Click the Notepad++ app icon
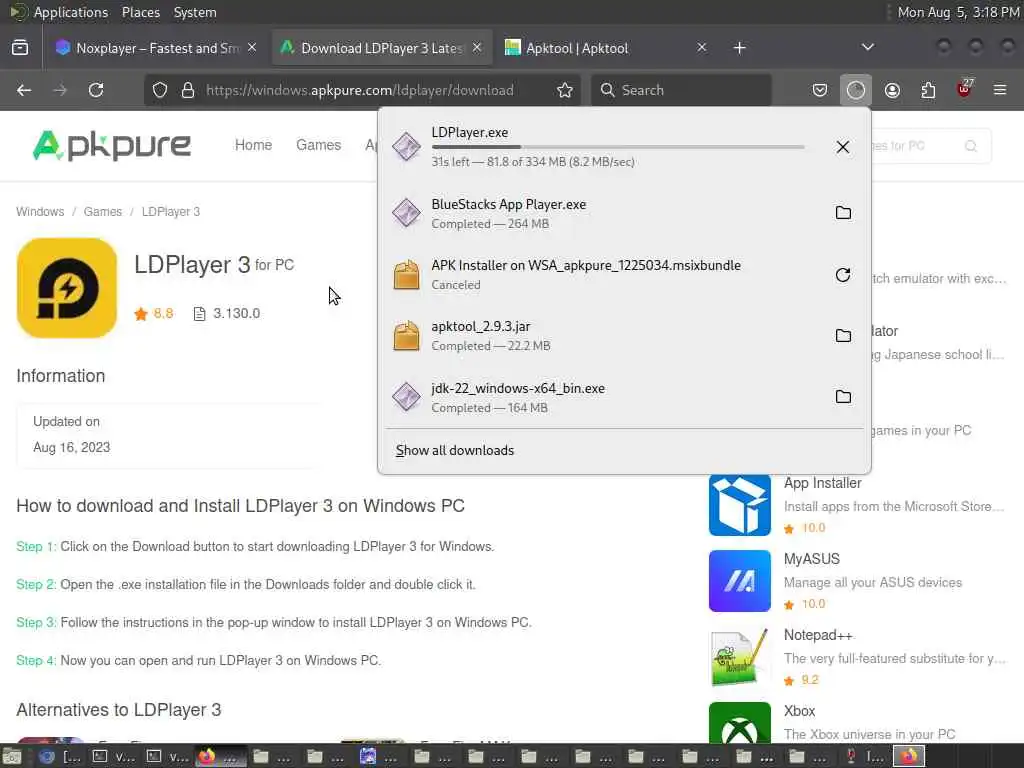 (740, 657)
